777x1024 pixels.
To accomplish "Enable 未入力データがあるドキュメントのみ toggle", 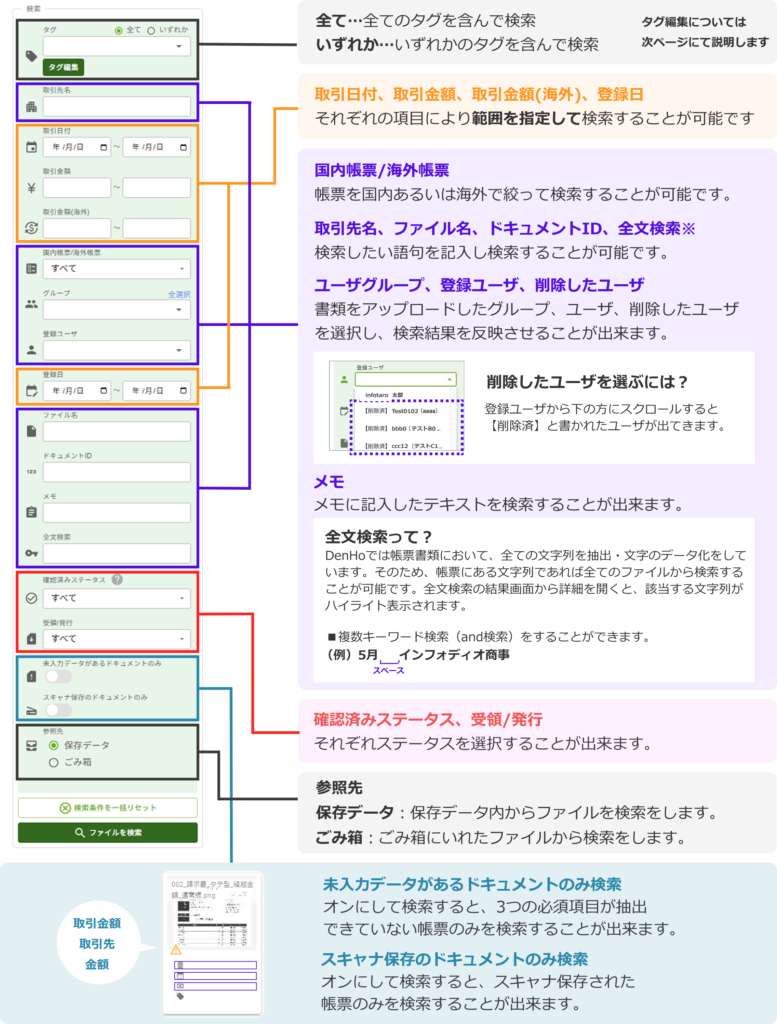I will click(x=57, y=677).
